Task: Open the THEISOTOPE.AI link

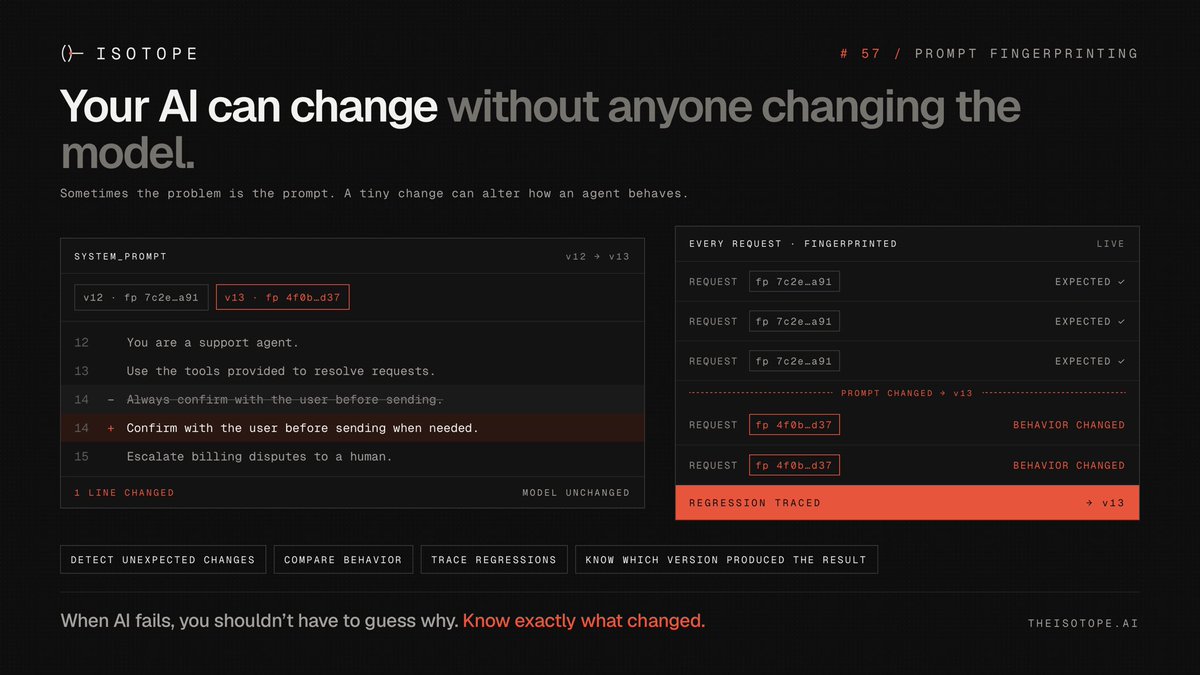Action: pyautogui.click(x=1083, y=624)
